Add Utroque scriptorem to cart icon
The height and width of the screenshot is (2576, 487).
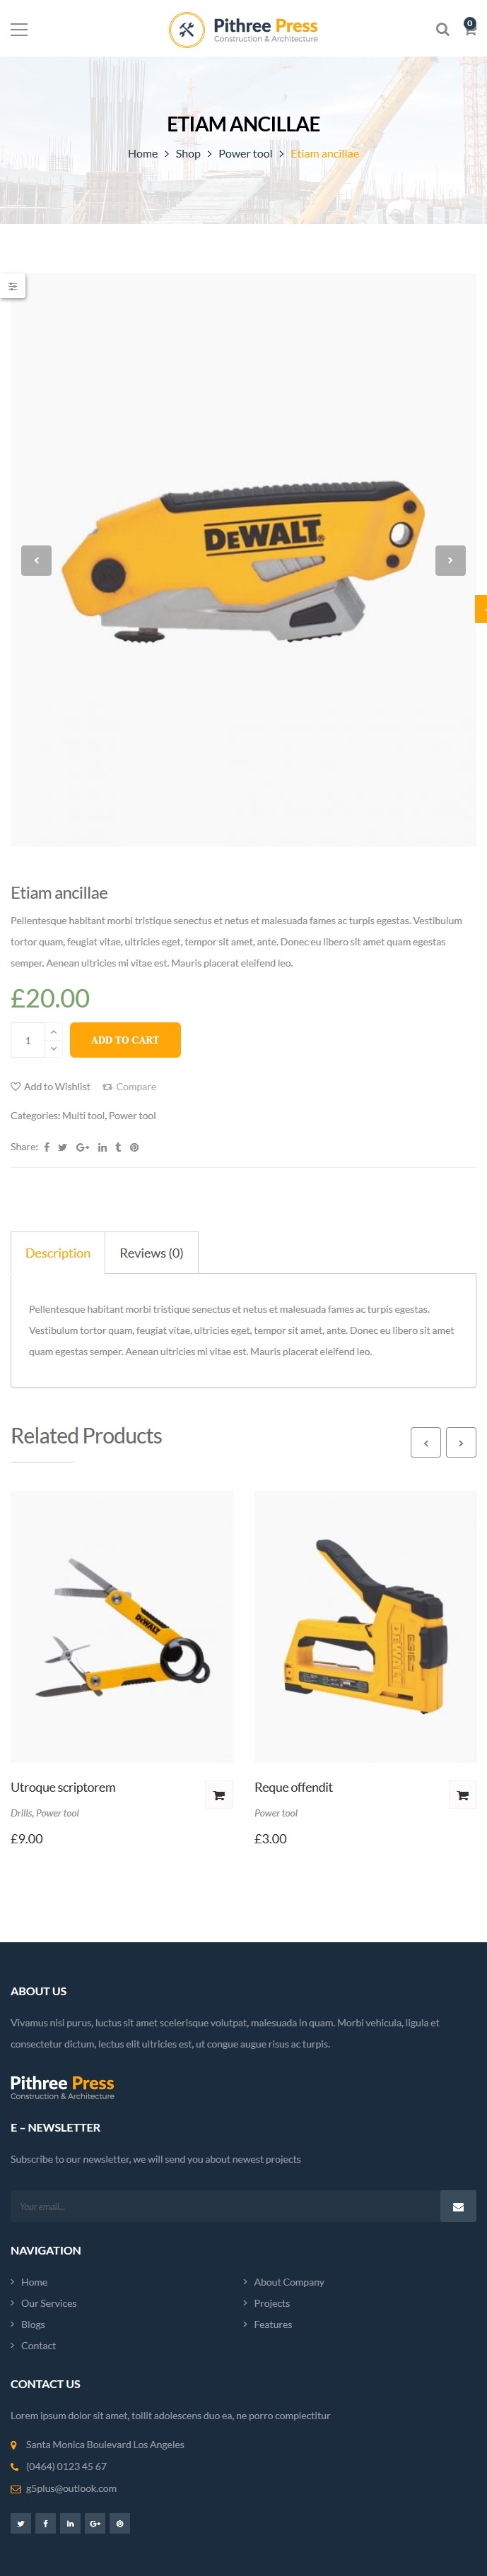219,1795
